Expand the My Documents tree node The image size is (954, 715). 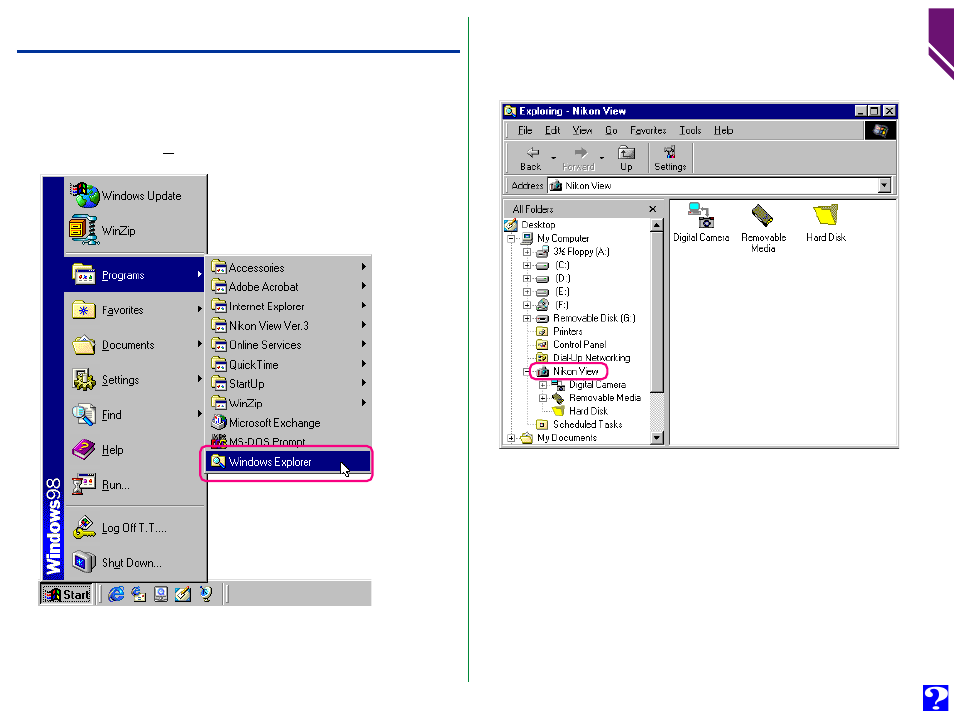pyautogui.click(x=511, y=438)
